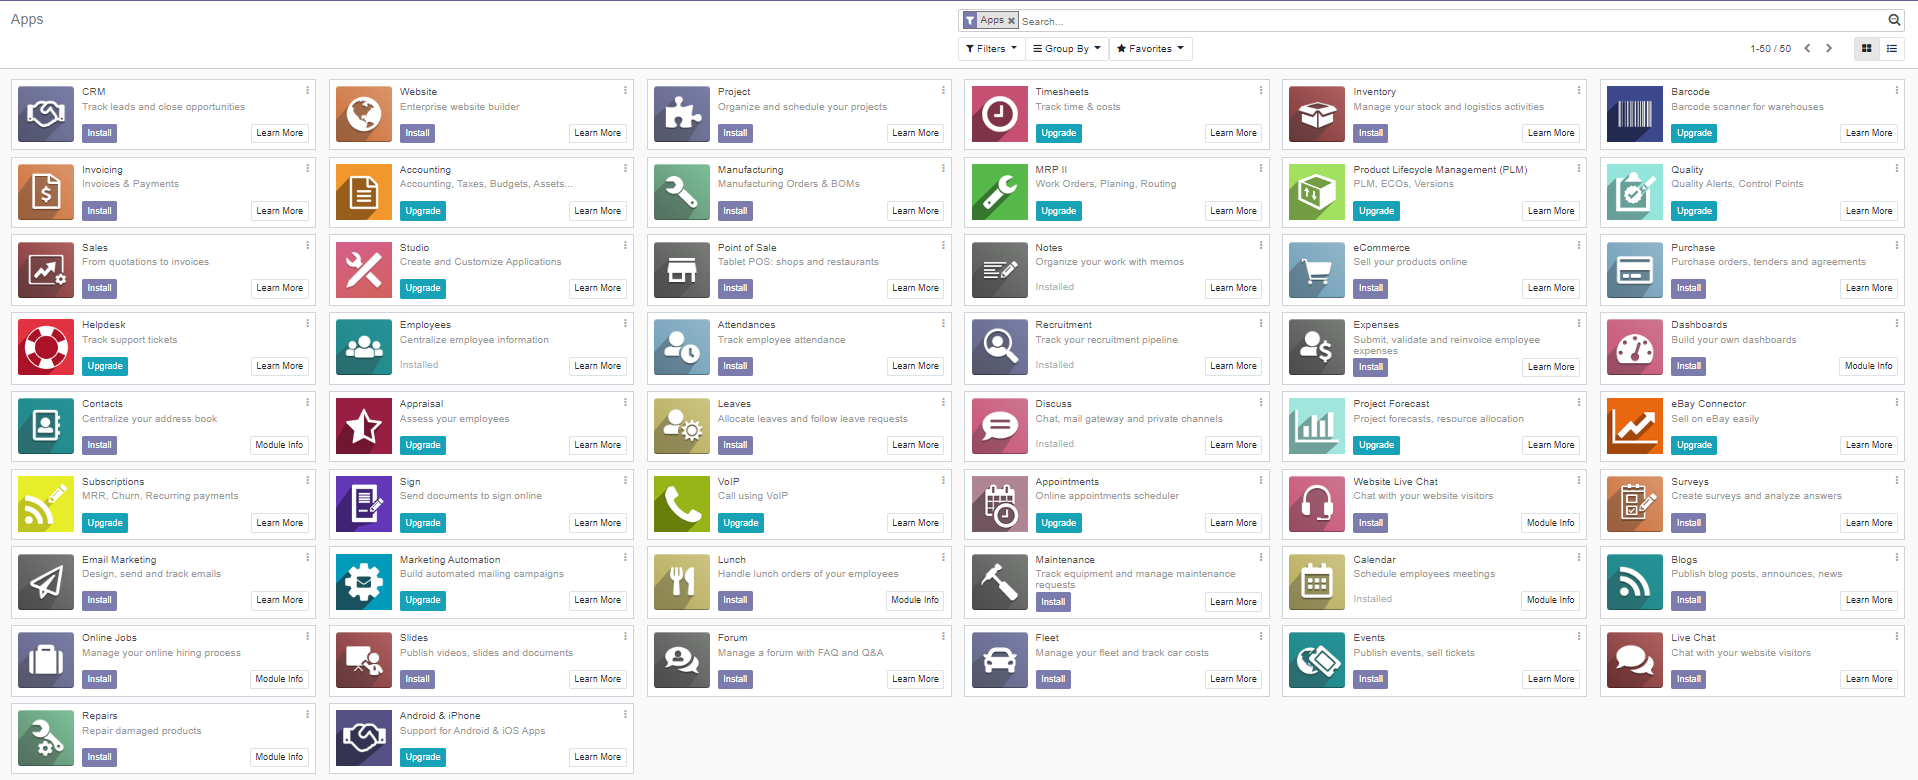Open Module Info for Dashboards
Screen dimensions: 1918x780
point(1868,366)
